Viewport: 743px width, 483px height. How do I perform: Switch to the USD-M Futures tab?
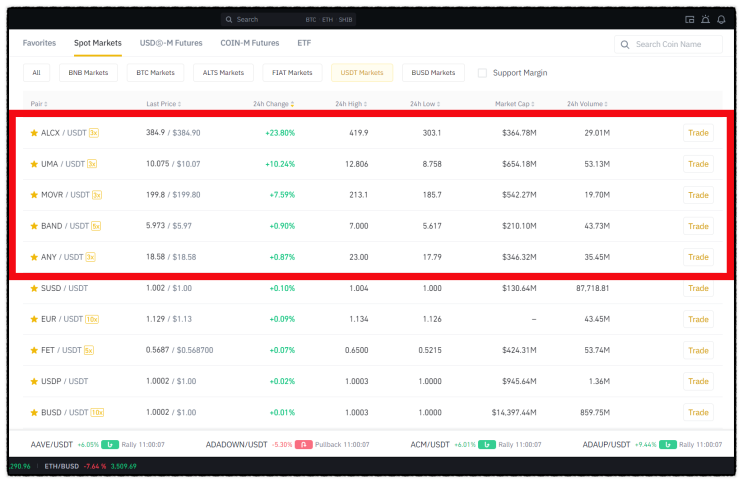171,43
